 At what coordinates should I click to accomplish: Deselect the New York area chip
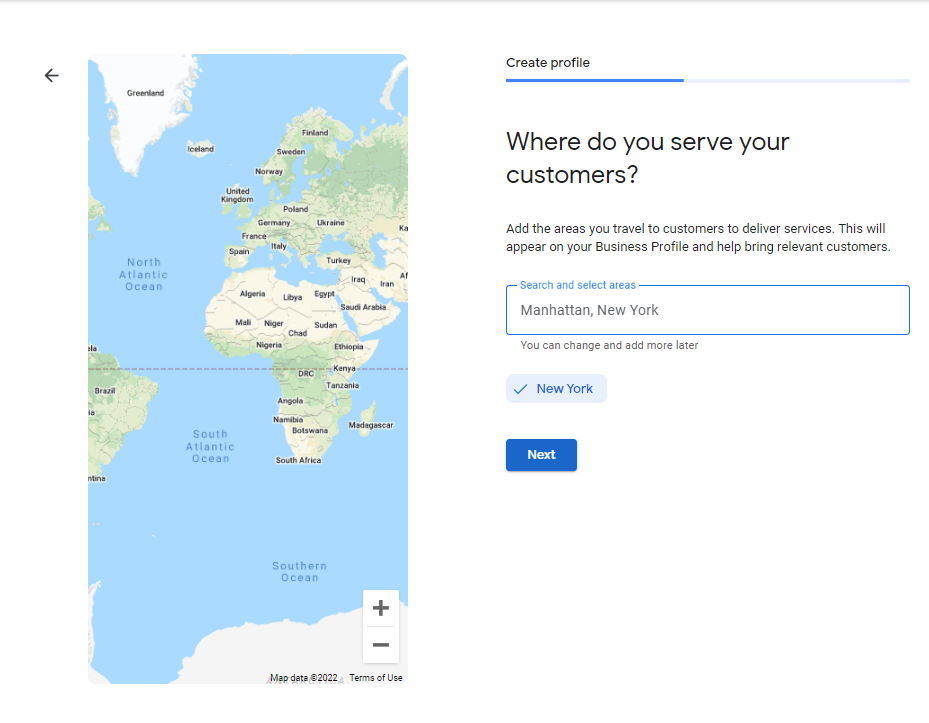pyautogui.click(x=556, y=389)
